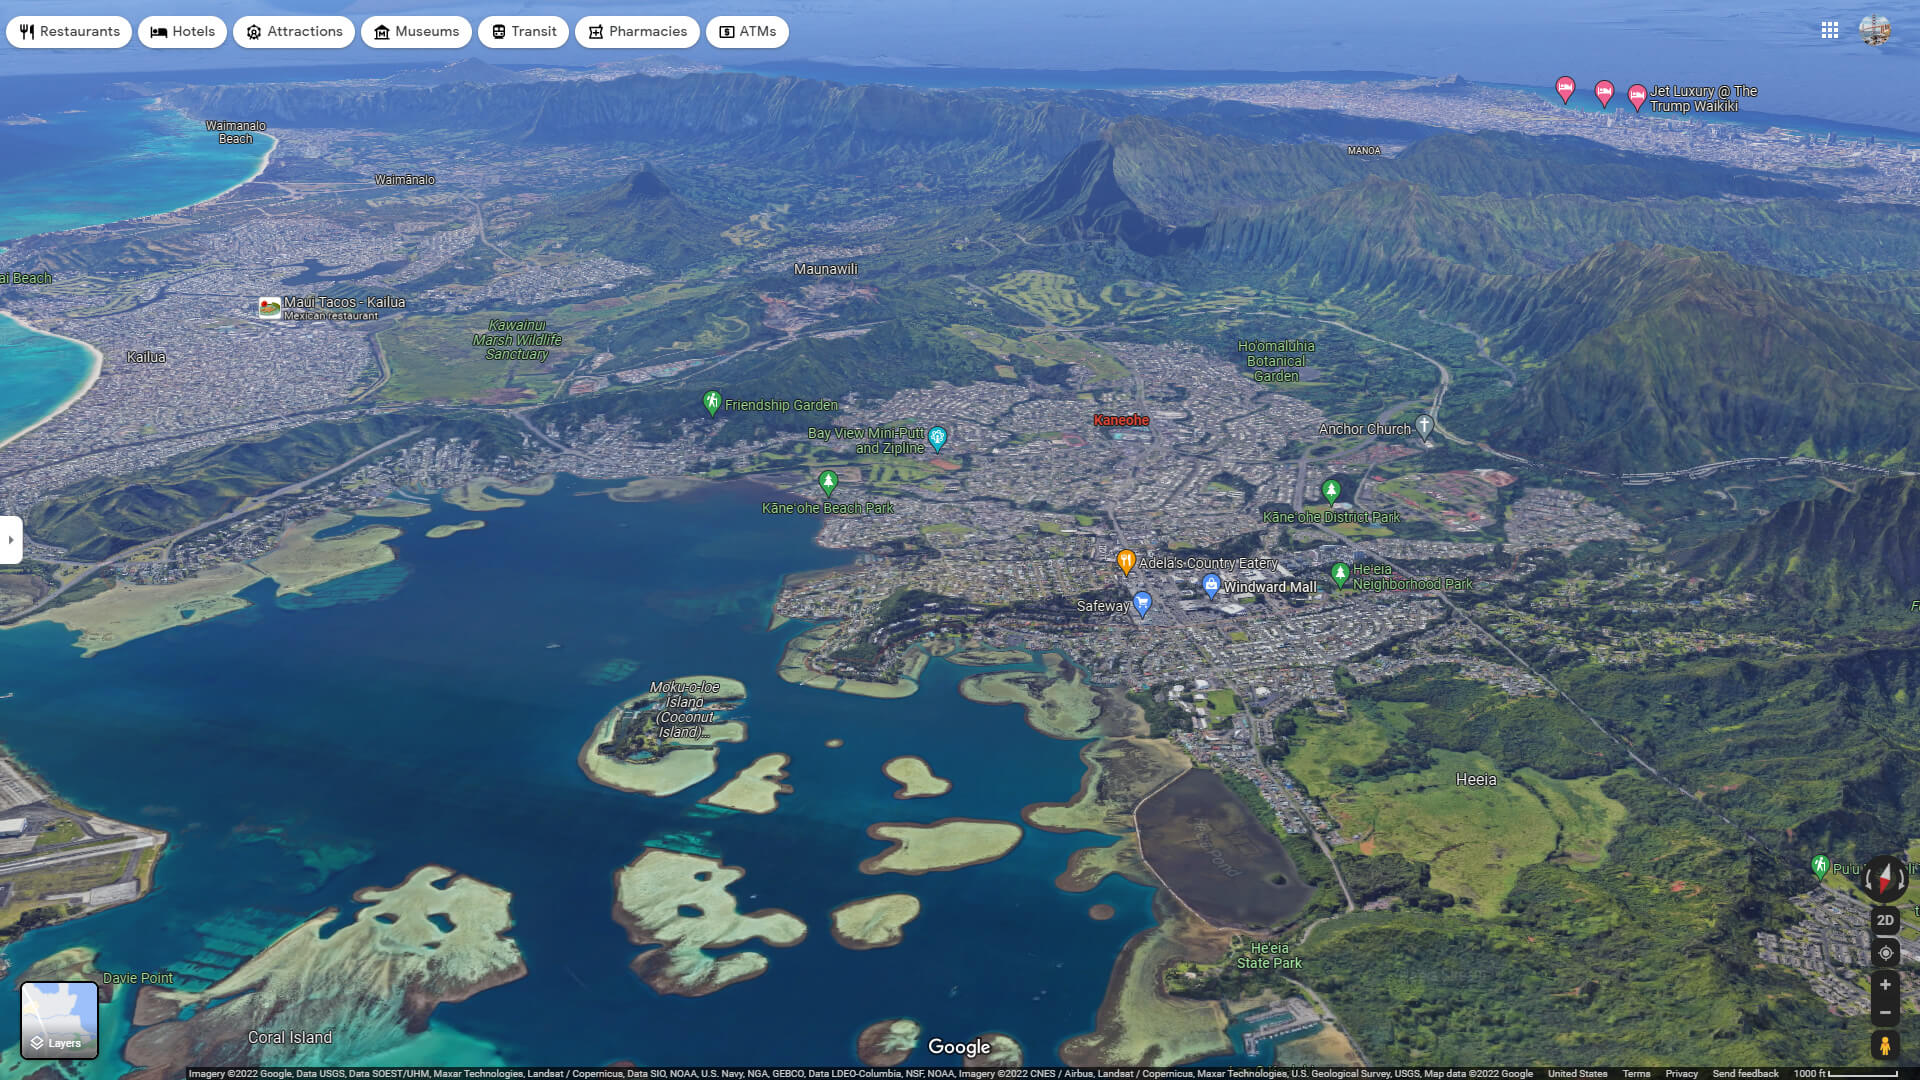Switch to the Attractions category
This screenshot has height=1080, width=1920.
point(293,31)
